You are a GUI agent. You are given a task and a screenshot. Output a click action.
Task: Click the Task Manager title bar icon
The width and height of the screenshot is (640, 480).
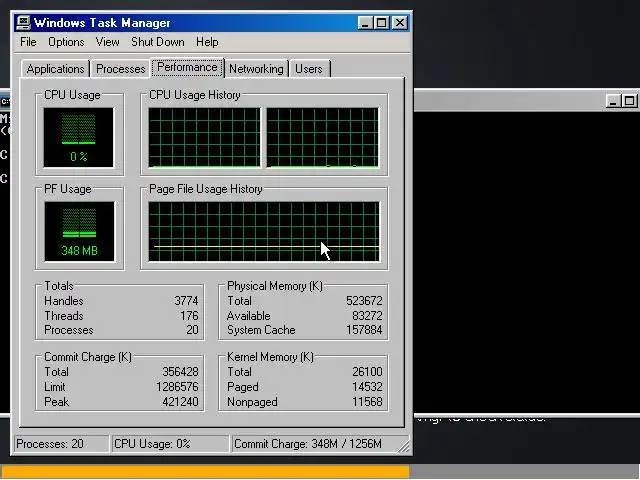[23, 22]
